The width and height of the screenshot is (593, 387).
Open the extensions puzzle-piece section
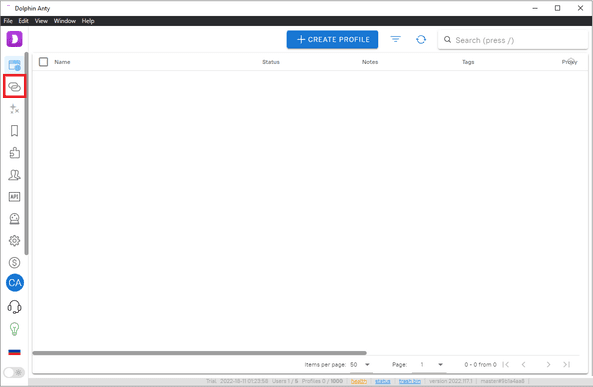point(14,153)
